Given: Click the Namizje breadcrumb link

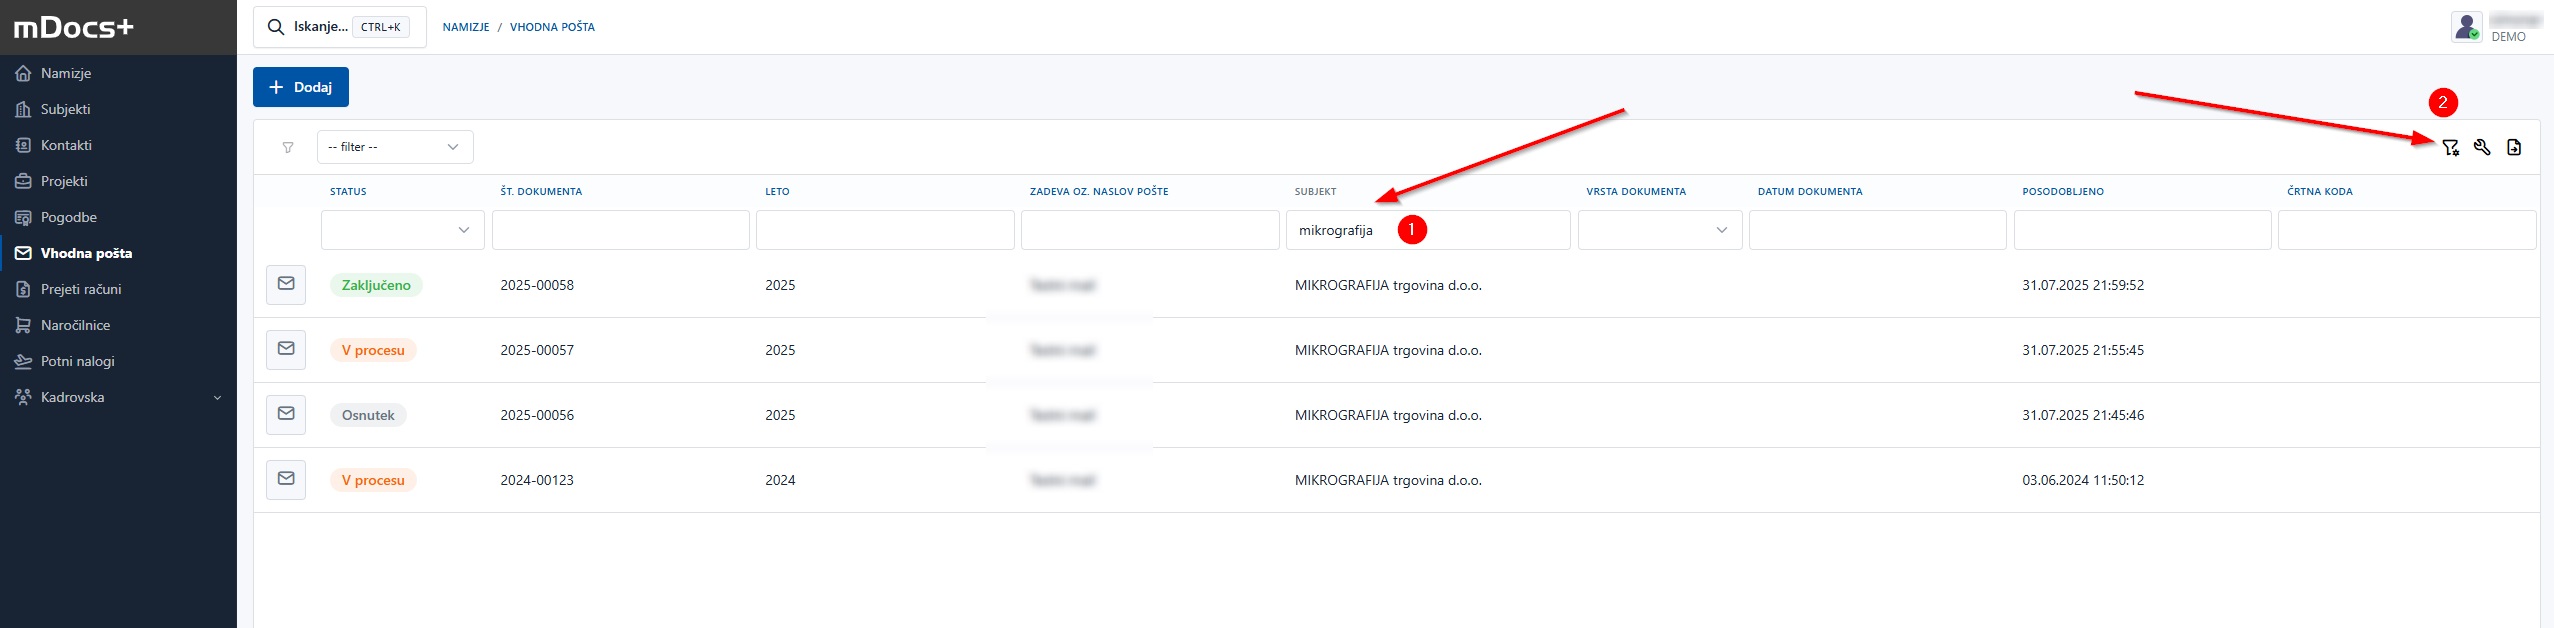Looking at the screenshot, I should point(466,27).
